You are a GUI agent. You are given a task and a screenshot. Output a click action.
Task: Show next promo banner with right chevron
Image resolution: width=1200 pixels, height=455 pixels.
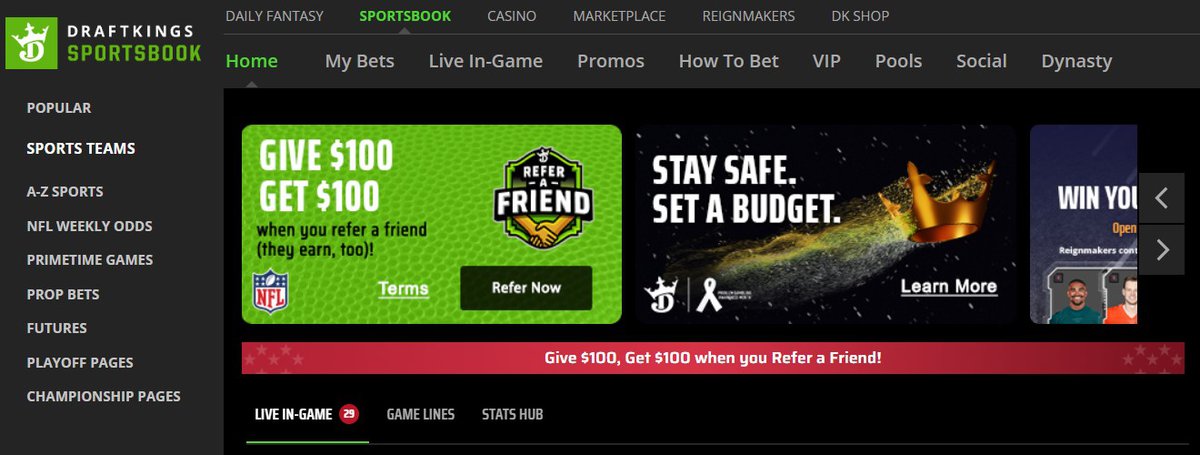tap(1161, 249)
